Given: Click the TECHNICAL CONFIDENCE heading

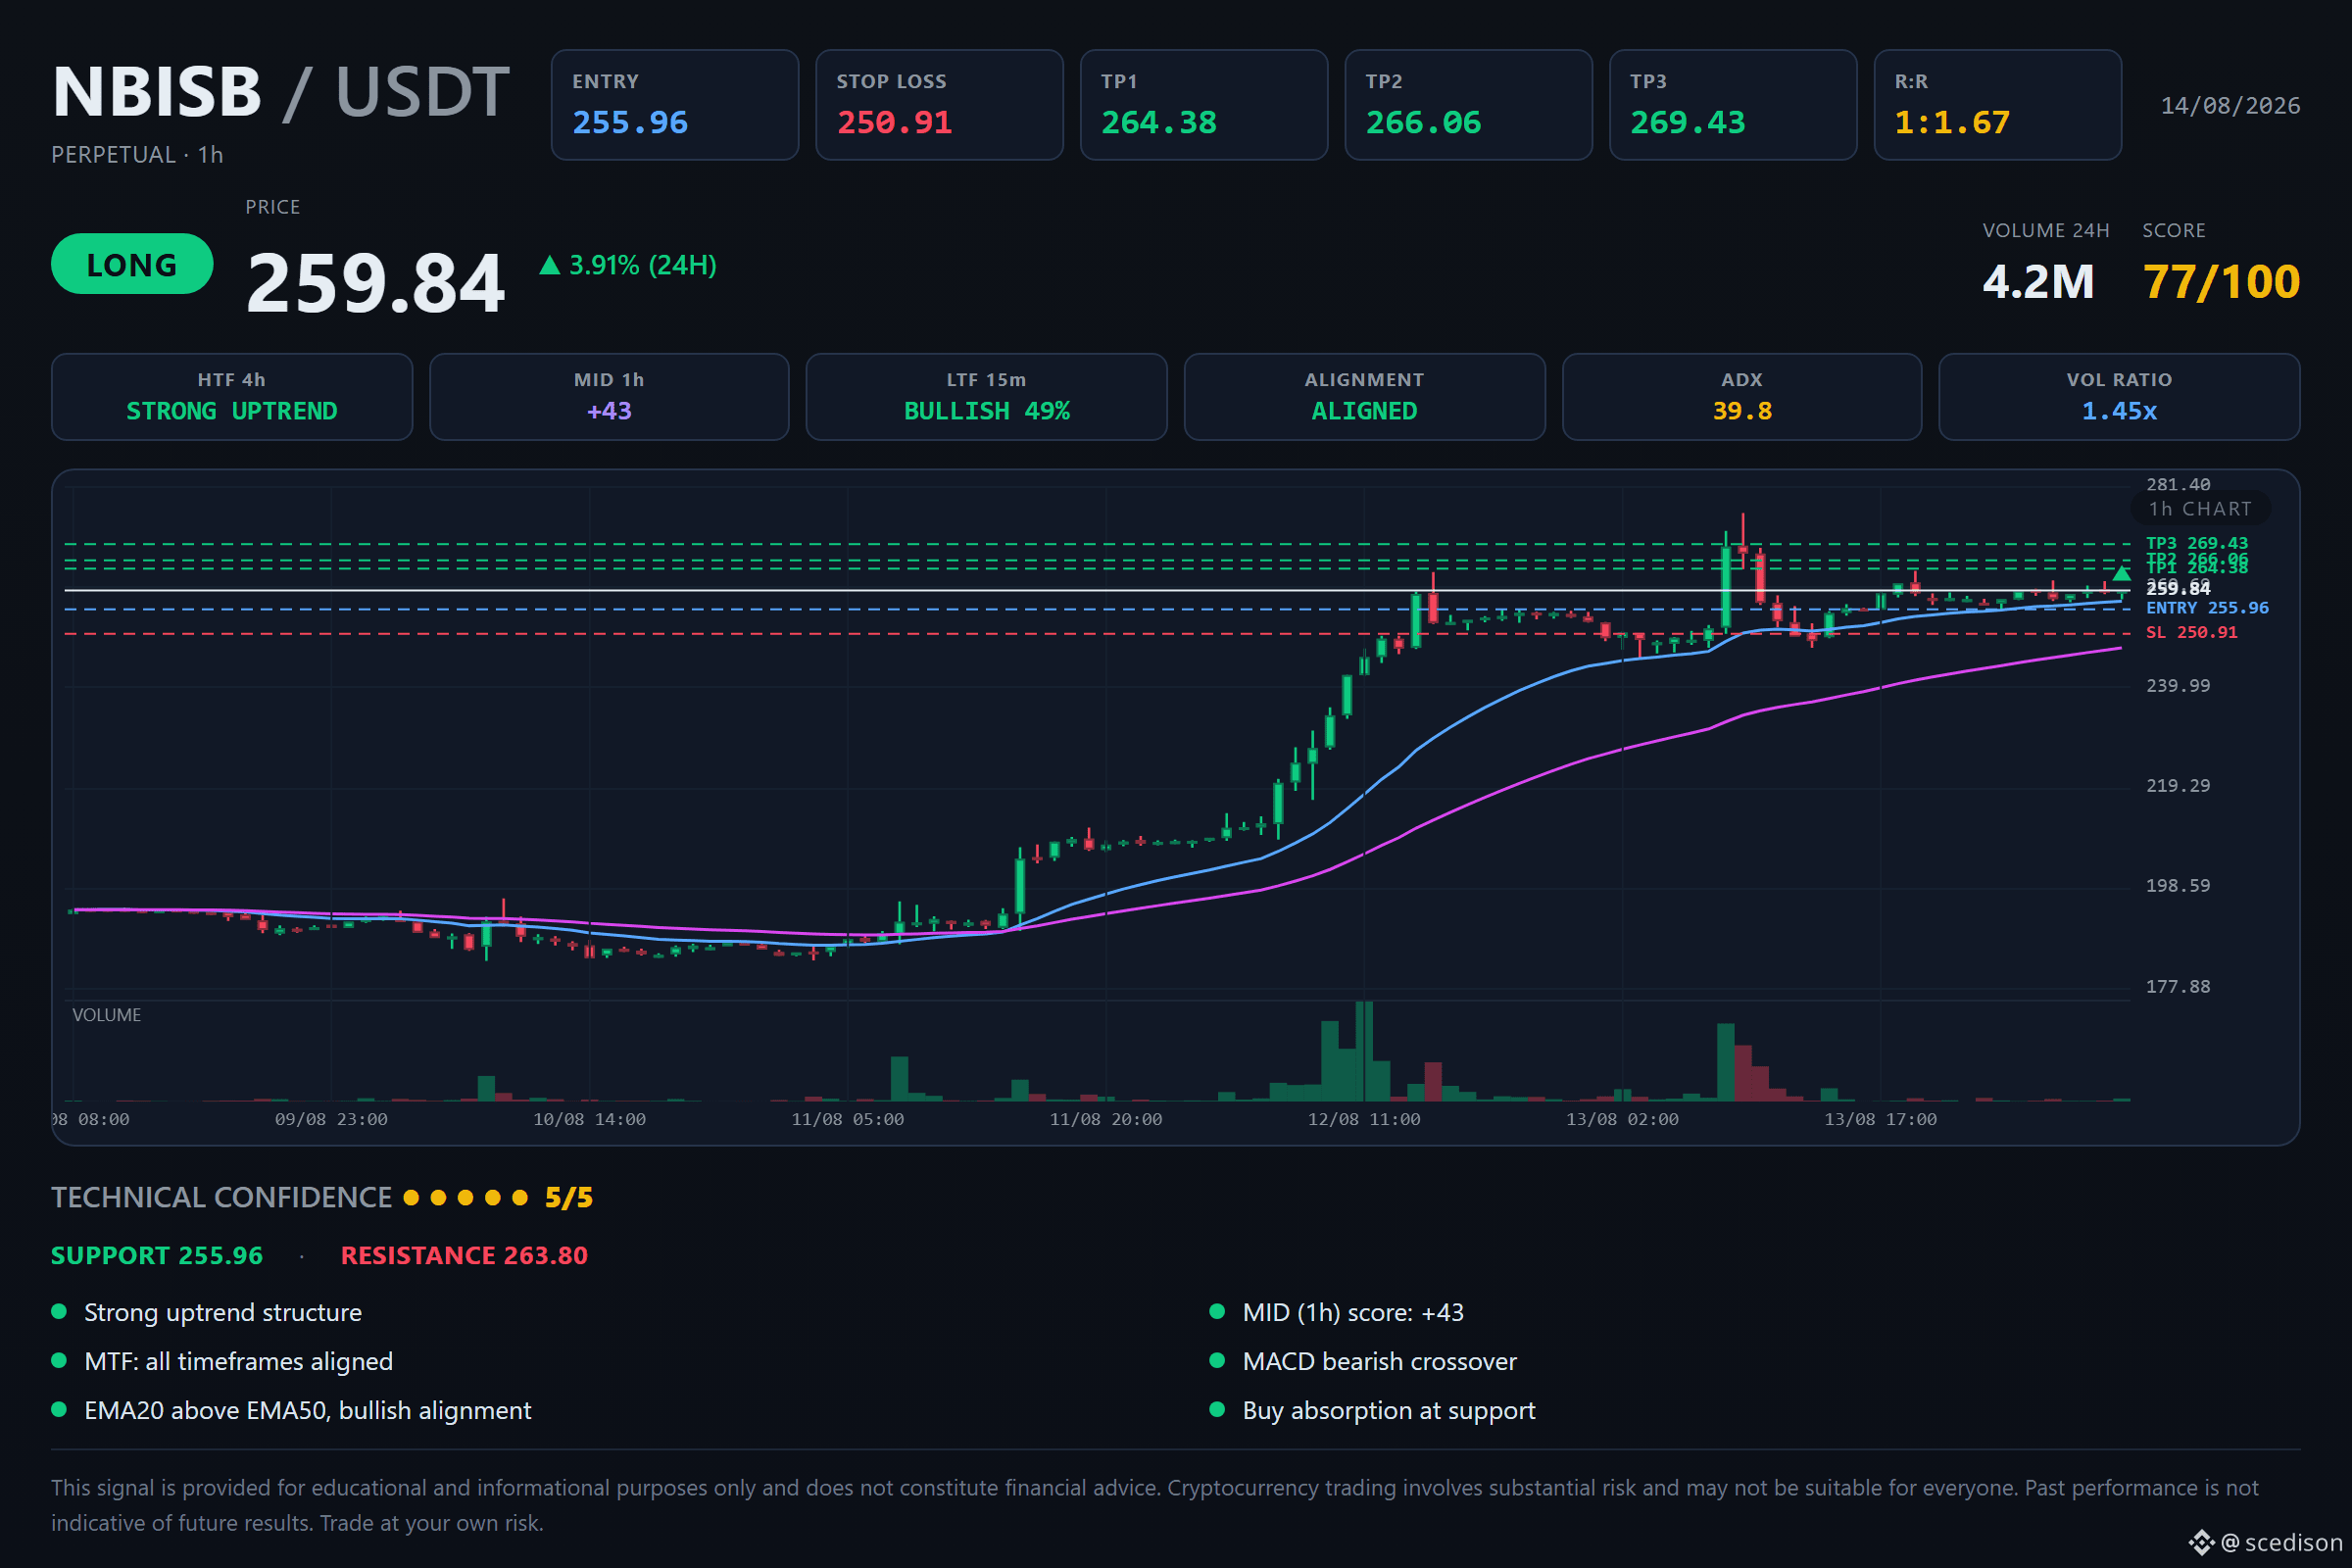Looking at the screenshot, I should [x=222, y=1198].
